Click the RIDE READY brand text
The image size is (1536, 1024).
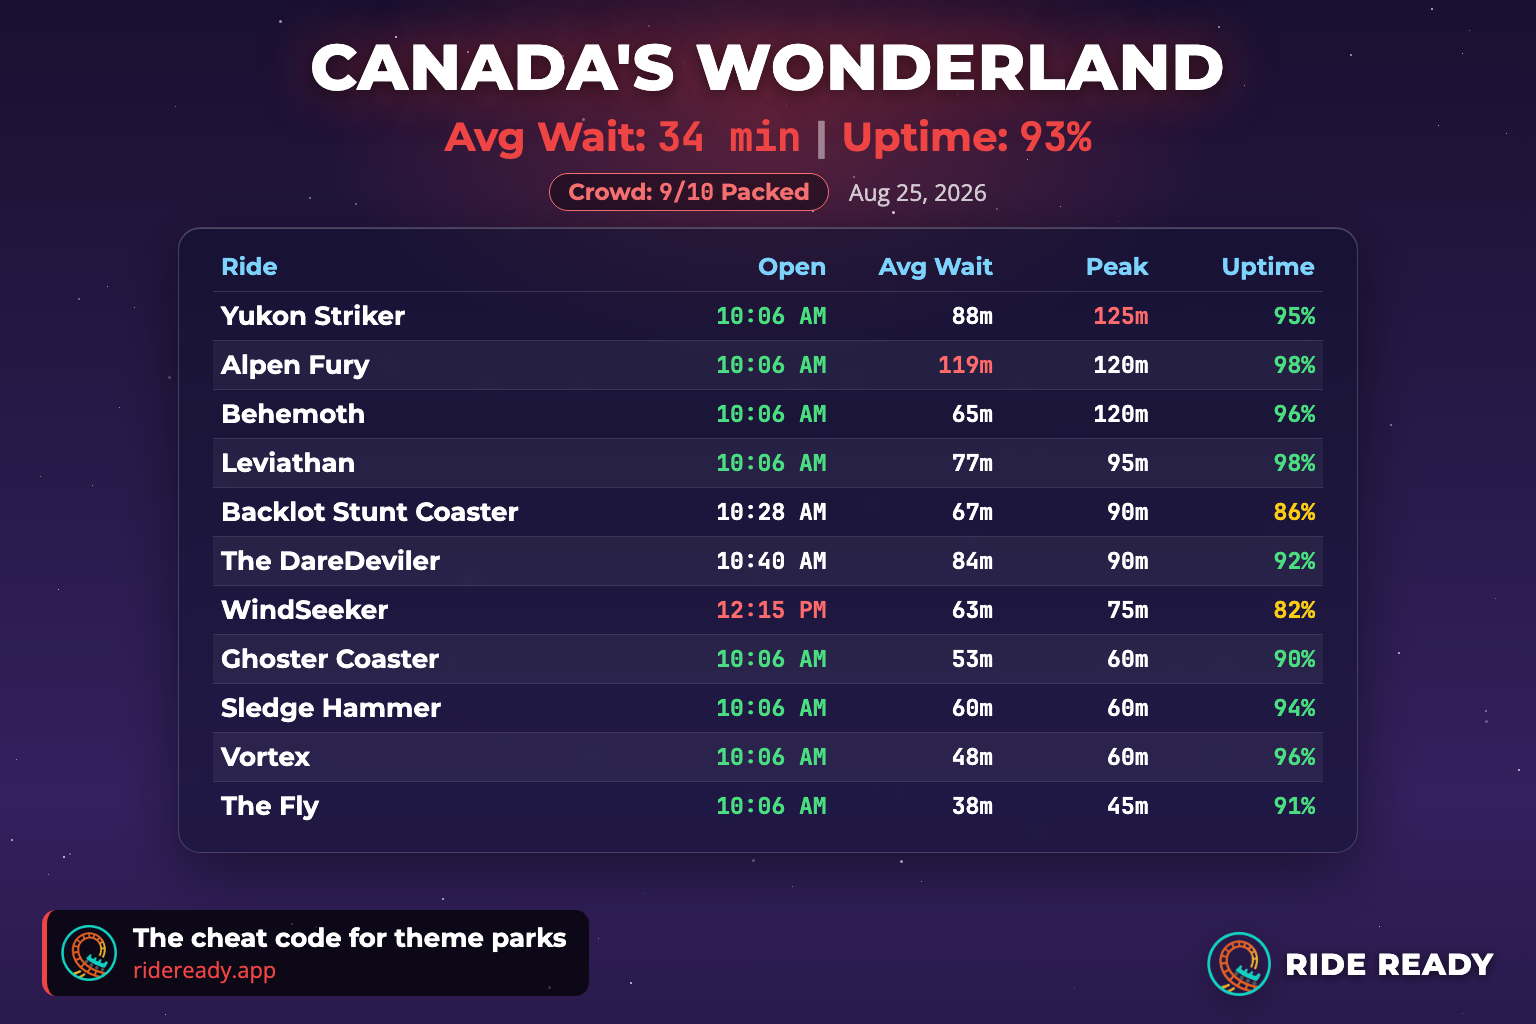coord(1389,964)
